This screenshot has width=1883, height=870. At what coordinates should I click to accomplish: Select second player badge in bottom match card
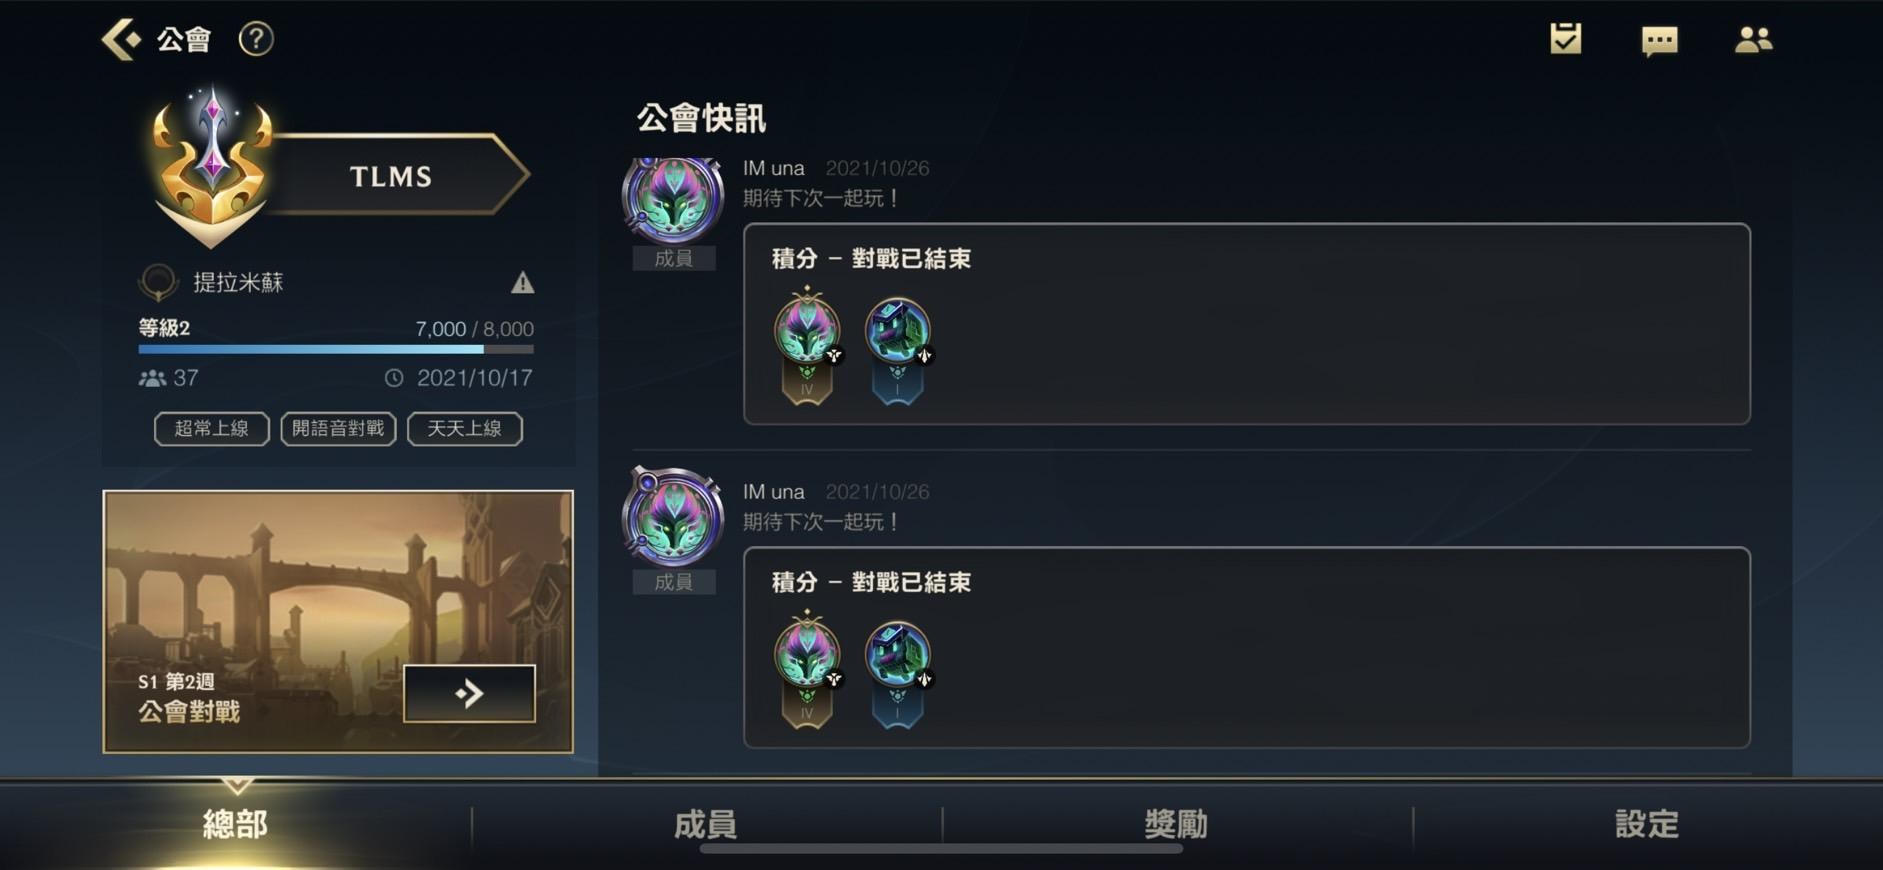click(898, 673)
